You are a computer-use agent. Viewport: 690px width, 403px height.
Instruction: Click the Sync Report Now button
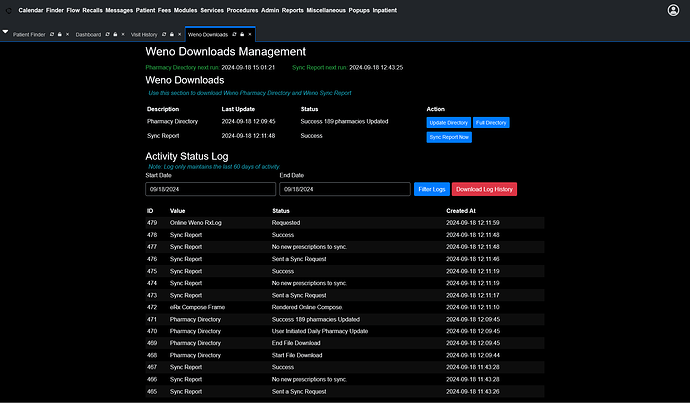[x=449, y=137]
